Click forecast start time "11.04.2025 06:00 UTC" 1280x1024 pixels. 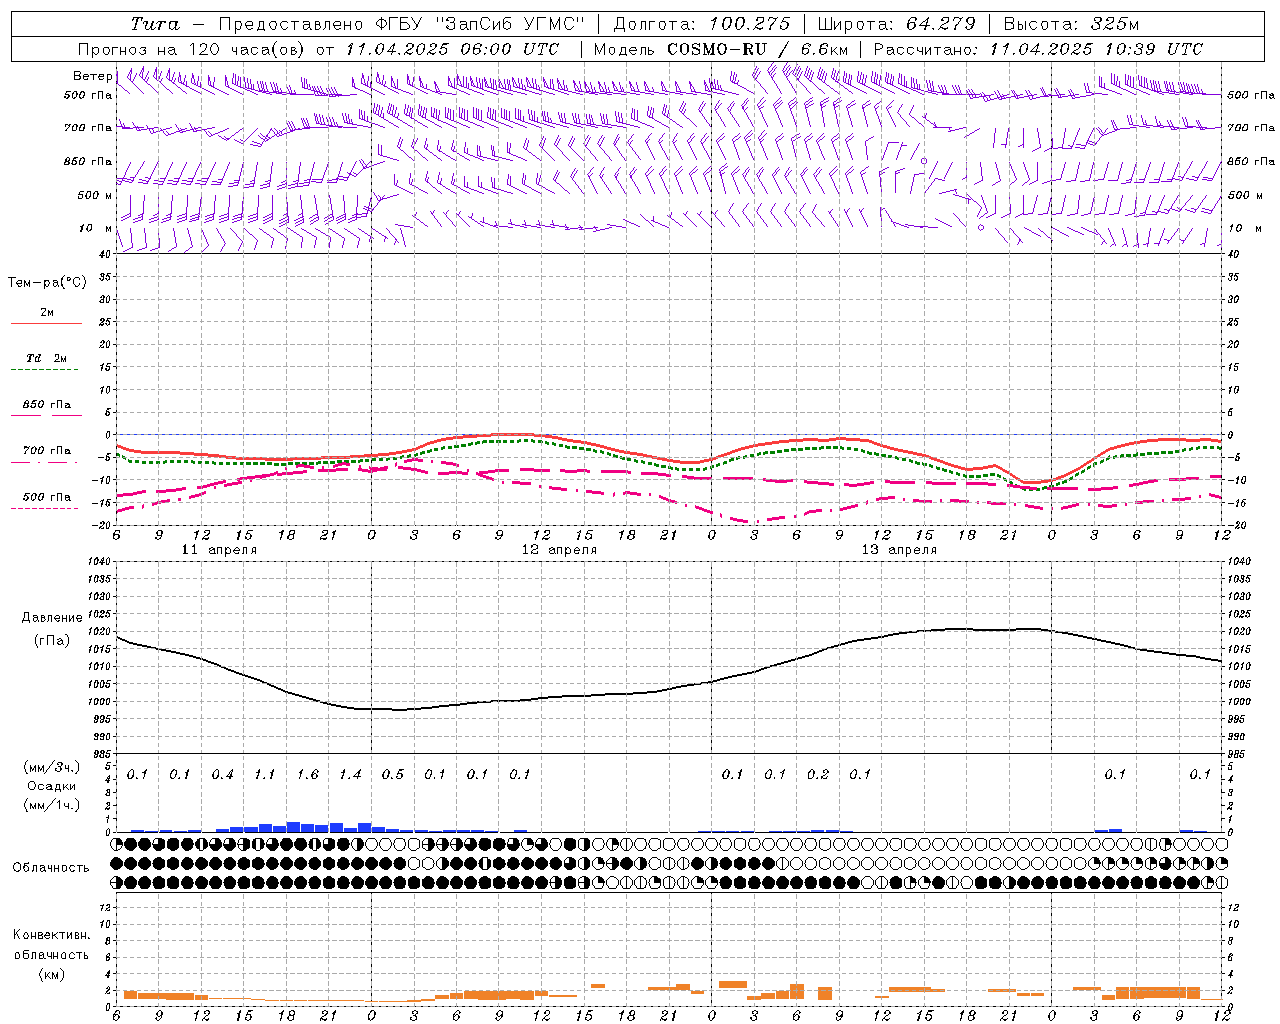tap(452, 49)
